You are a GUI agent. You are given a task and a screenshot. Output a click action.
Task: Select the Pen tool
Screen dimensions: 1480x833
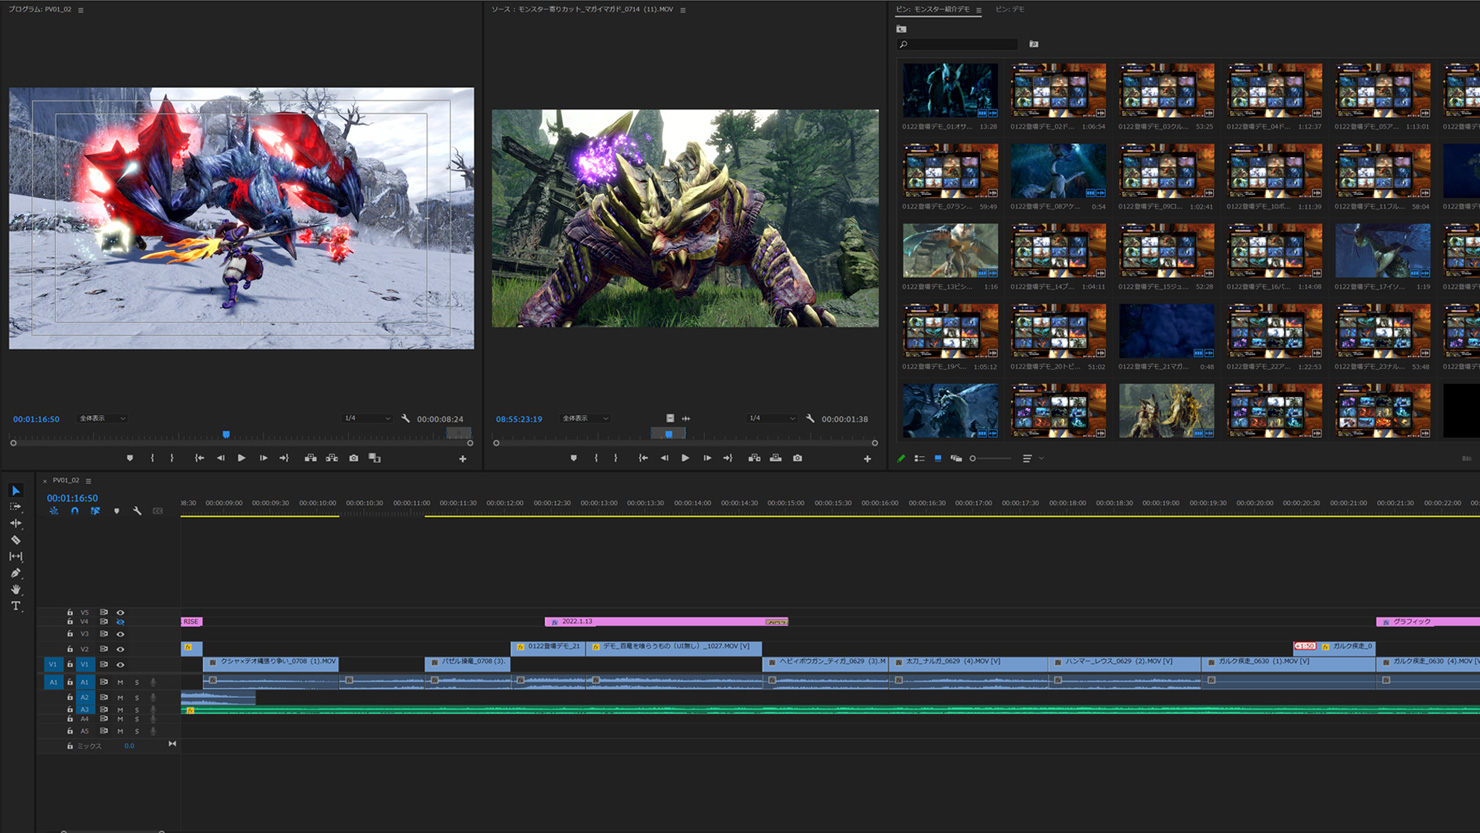(16, 573)
